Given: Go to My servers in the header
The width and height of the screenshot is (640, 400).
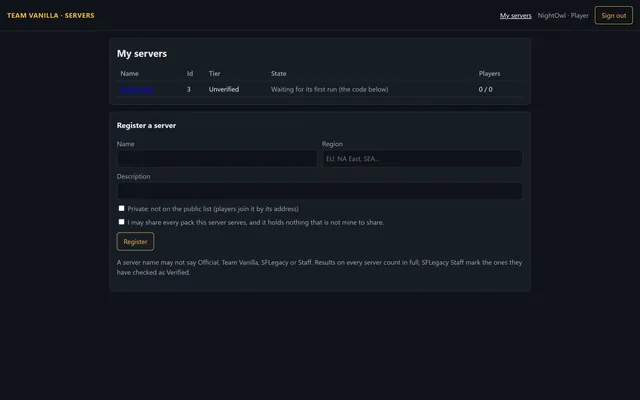Looking at the screenshot, I should tap(516, 16).
